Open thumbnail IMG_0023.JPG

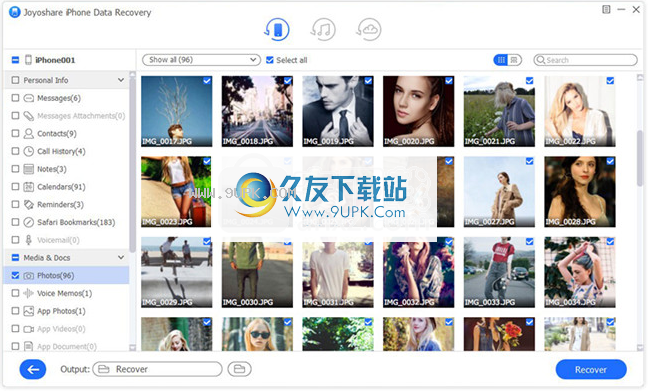tap(176, 192)
